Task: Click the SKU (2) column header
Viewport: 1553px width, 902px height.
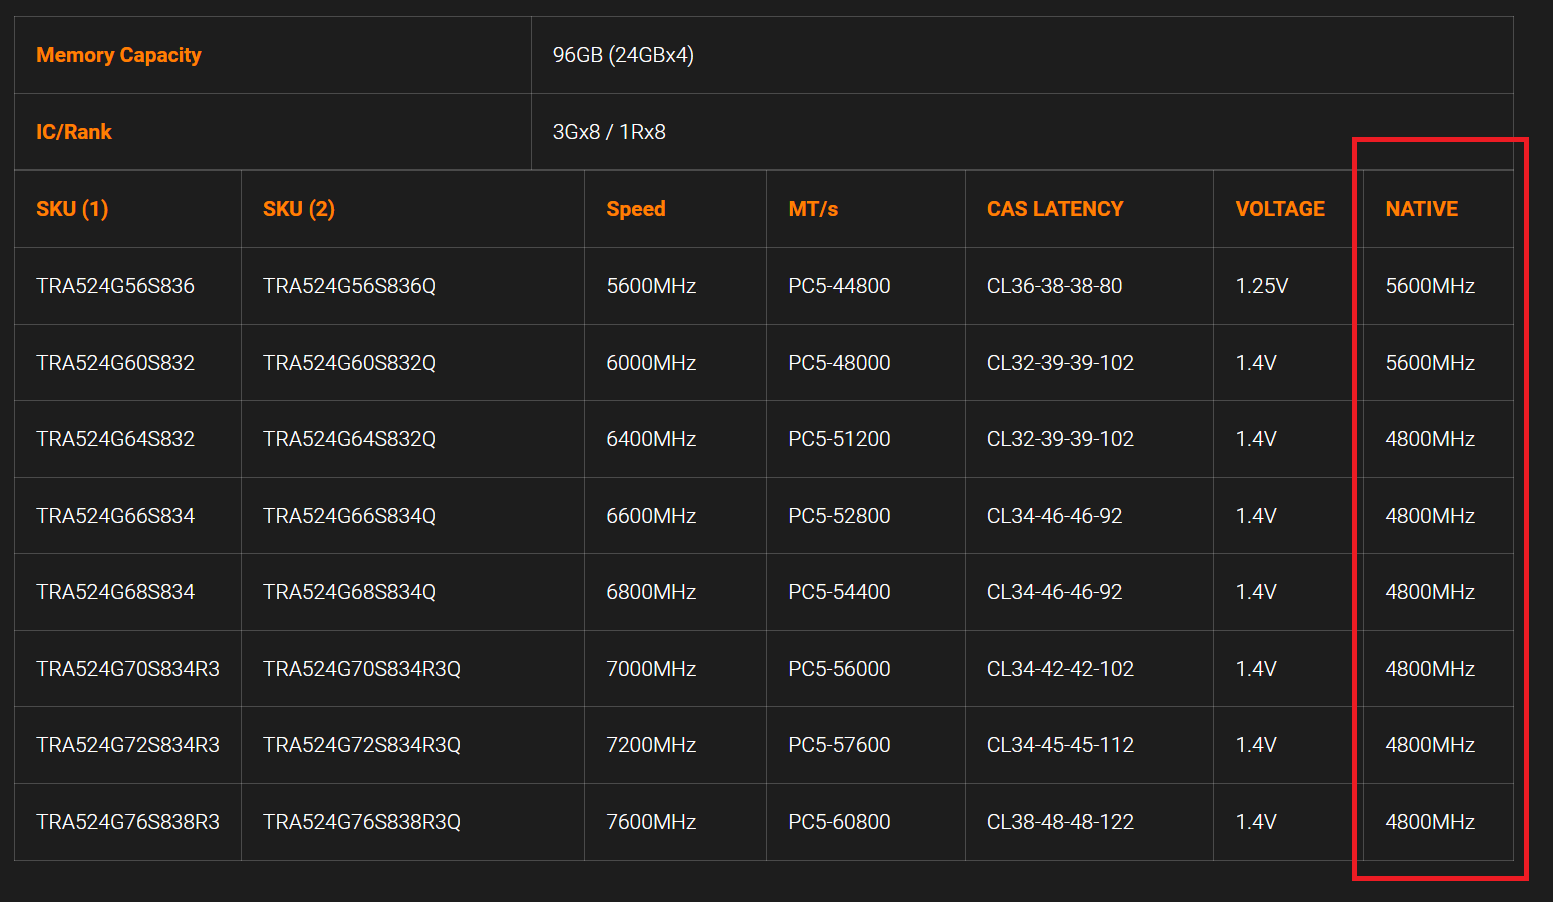Action: click(298, 209)
